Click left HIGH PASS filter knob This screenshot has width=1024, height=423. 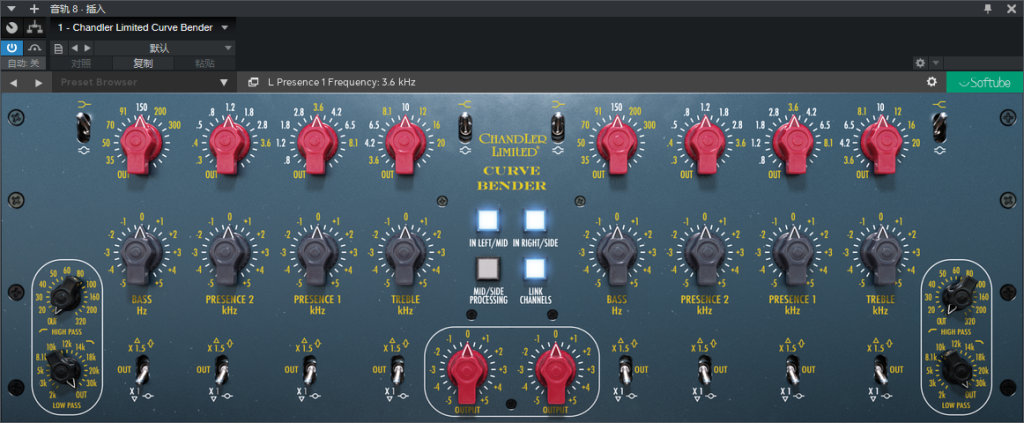(x=67, y=298)
